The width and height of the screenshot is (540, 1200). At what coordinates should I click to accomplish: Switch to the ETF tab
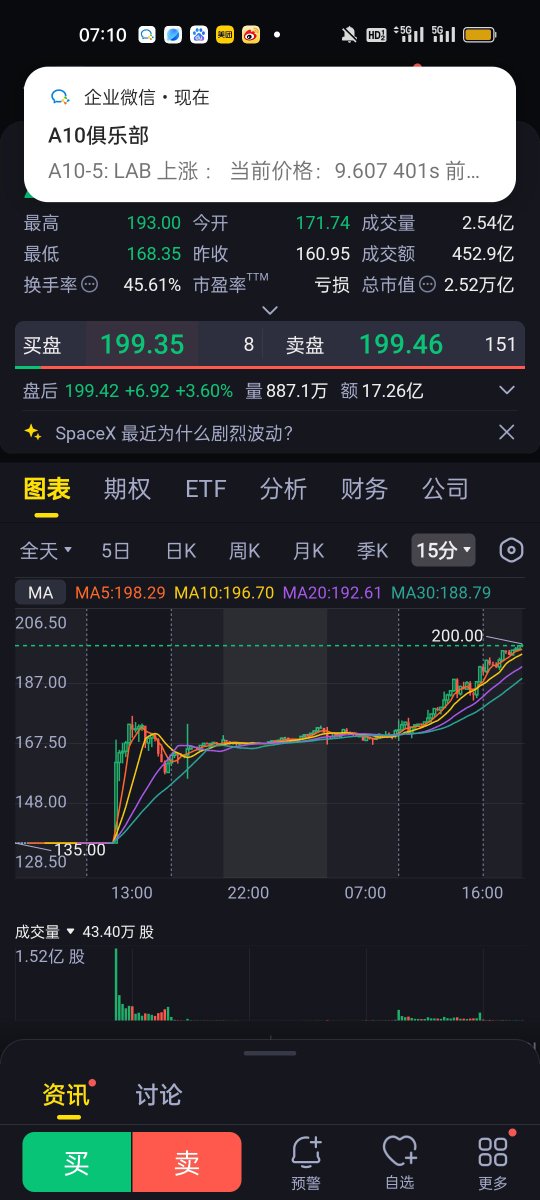point(206,489)
